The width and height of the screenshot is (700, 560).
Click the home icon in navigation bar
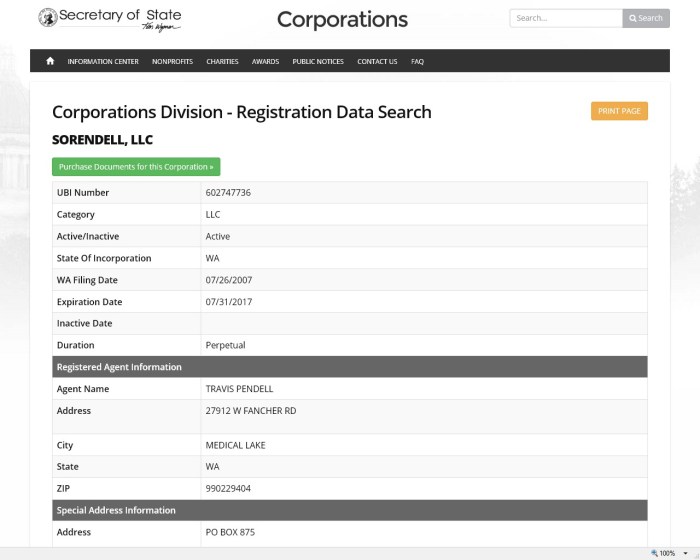[50, 61]
